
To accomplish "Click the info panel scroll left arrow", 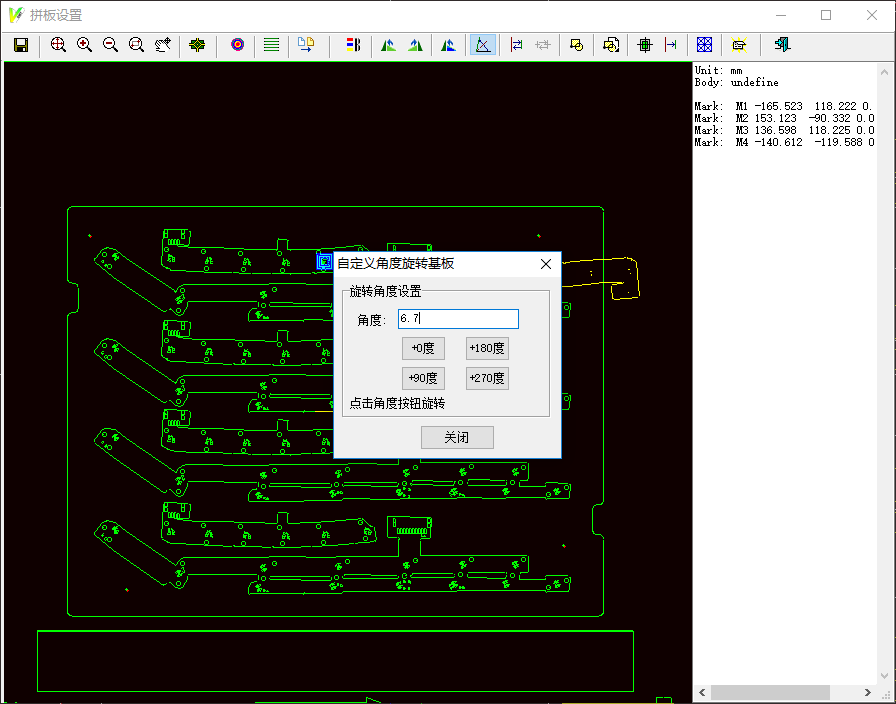I will click(x=702, y=693).
